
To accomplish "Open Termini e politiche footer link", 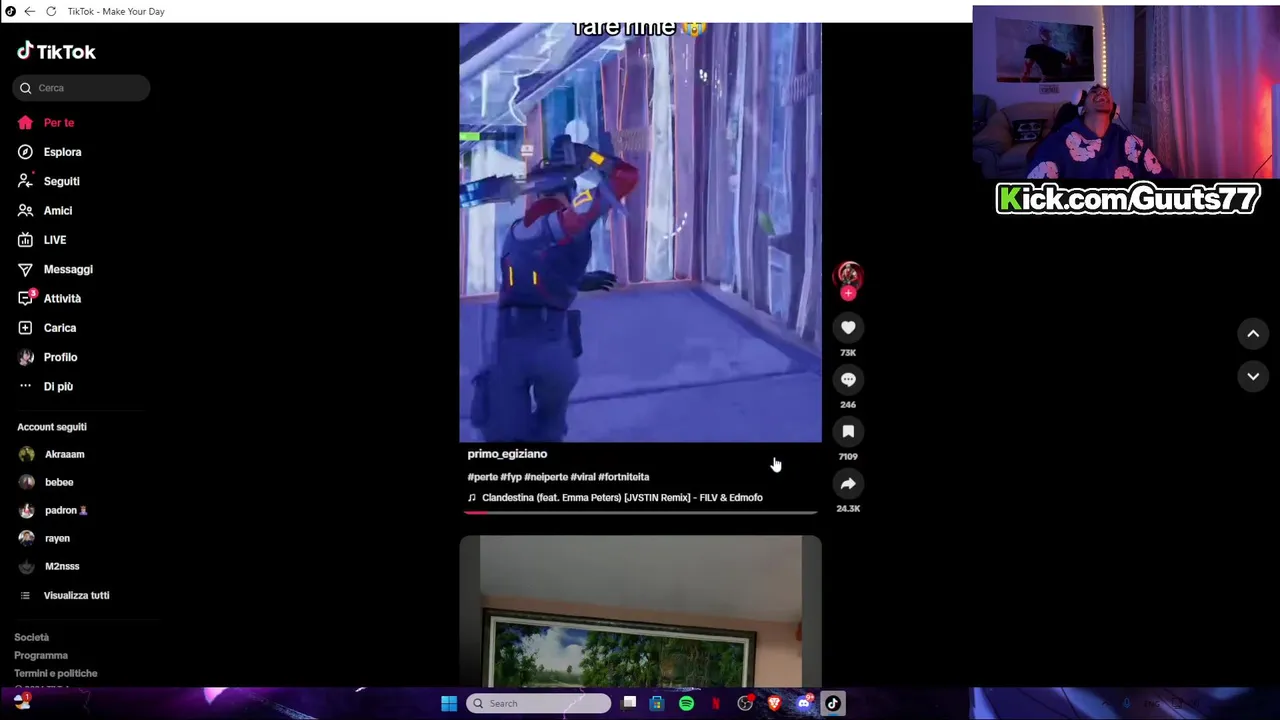I will [x=56, y=673].
